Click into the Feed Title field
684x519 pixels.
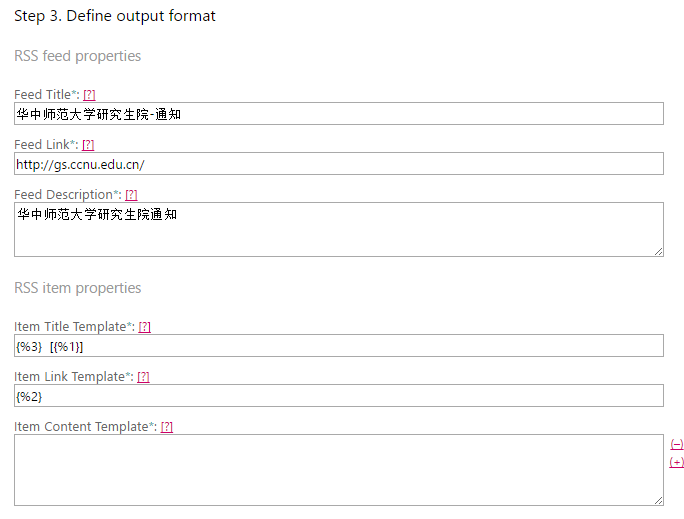pyautogui.click(x=338, y=114)
